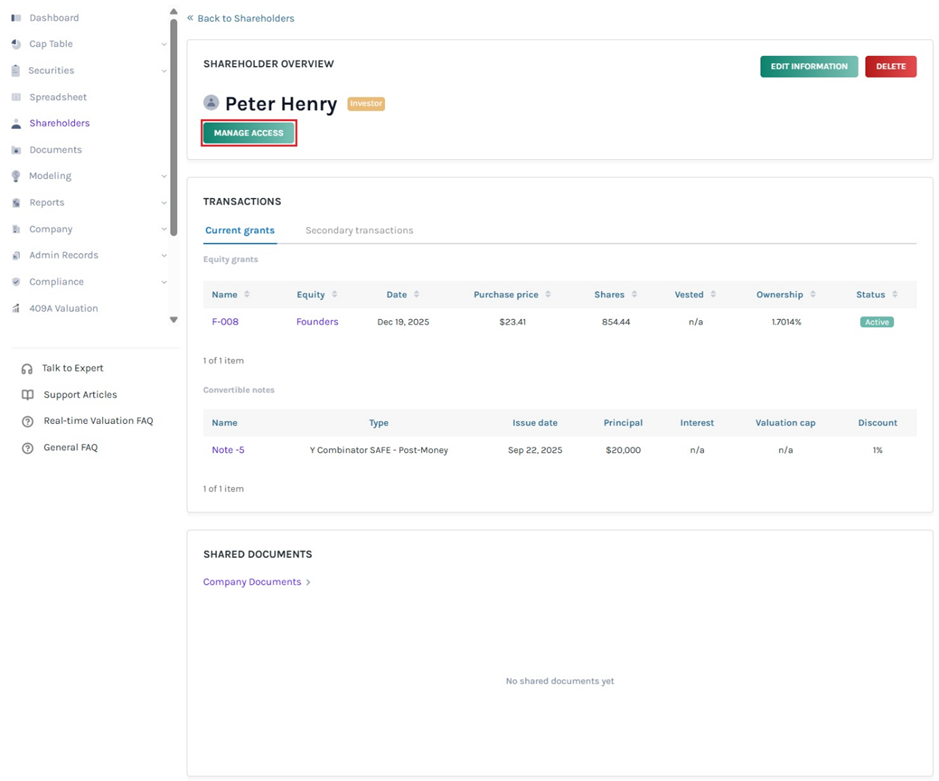Open convertible note Note -5
Image resolution: width=939 pixels, height=781 pixels.
(x=228, y=450)
